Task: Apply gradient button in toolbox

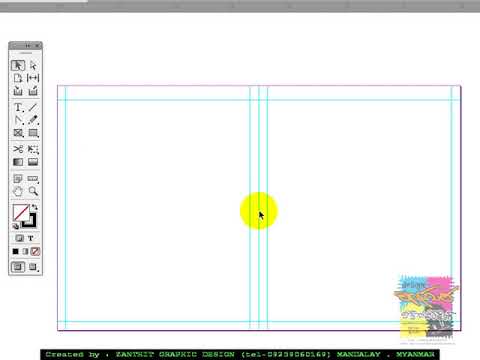Action: (x=25, y=251)
